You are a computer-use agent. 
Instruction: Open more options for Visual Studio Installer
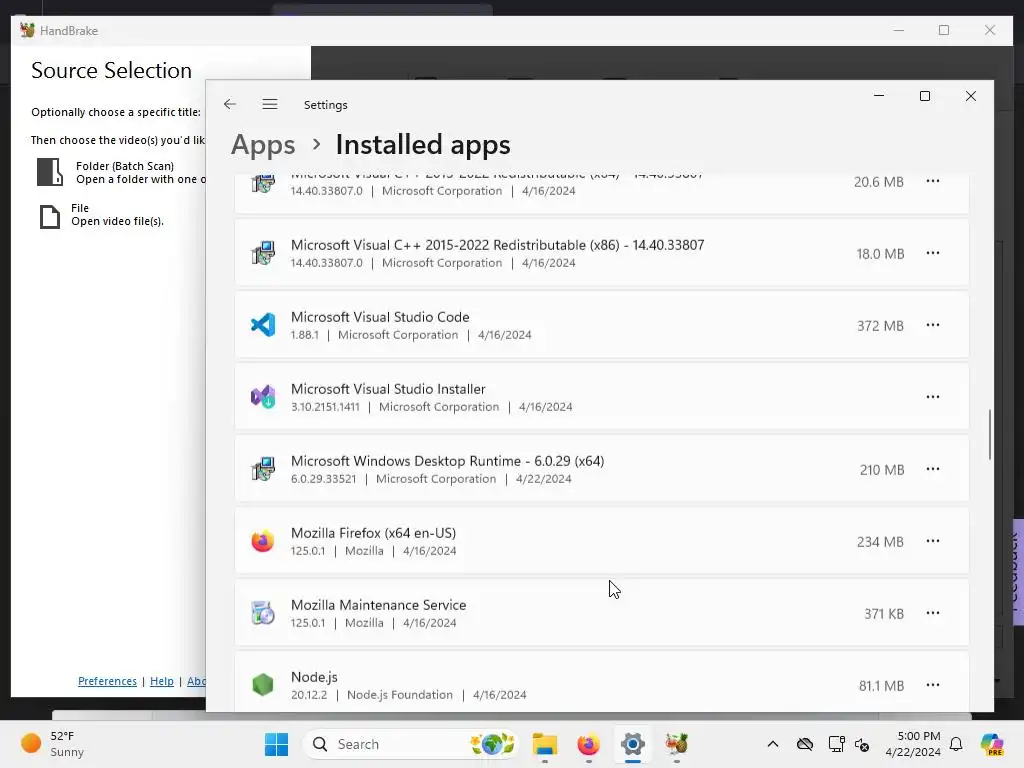pyautogui.click(x=933, y=396)
